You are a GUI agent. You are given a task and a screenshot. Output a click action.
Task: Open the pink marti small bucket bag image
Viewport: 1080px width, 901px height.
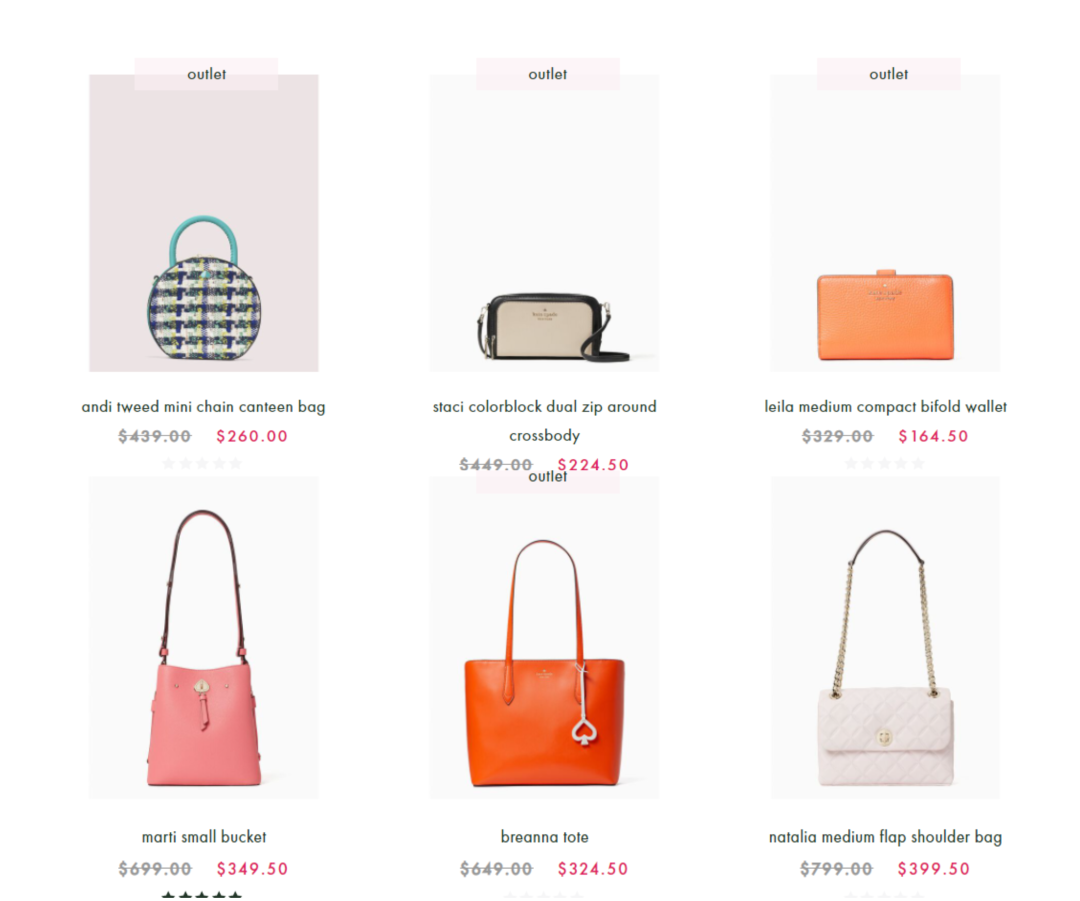(x=204, y=638)
